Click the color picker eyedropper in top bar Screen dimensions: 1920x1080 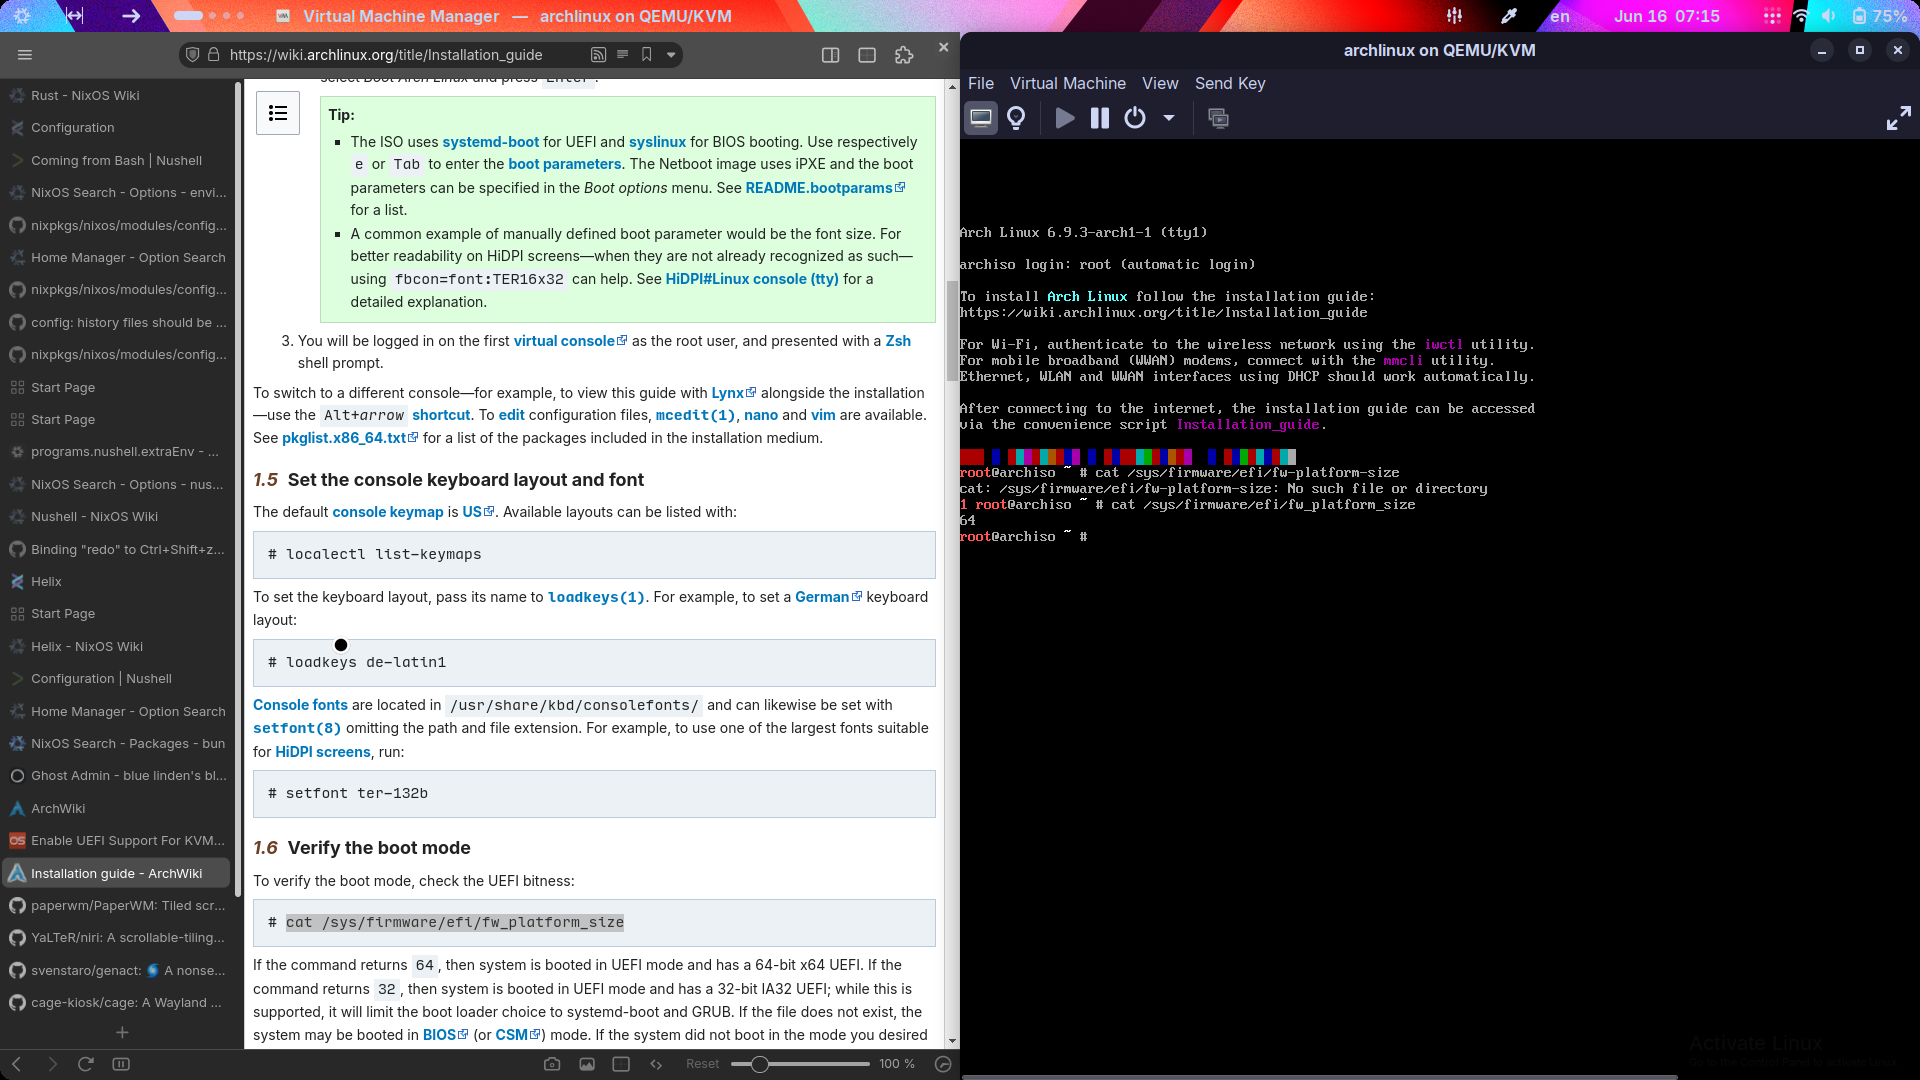[x=1508, y=16]
